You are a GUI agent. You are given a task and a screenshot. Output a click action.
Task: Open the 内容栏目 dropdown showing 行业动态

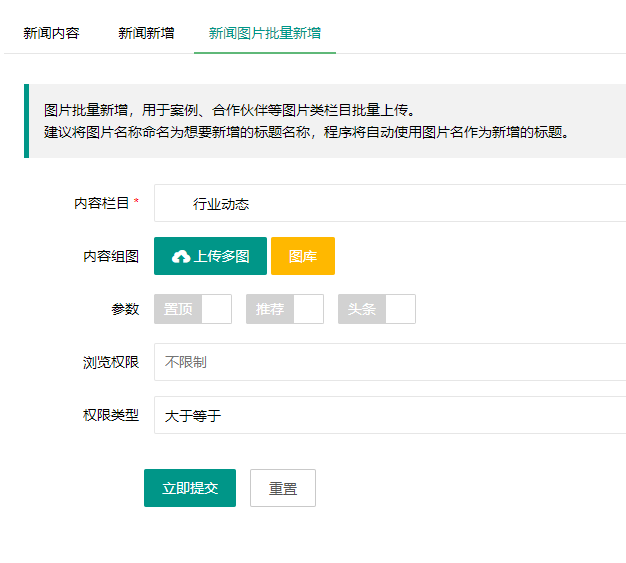click(x=390, y=204)
